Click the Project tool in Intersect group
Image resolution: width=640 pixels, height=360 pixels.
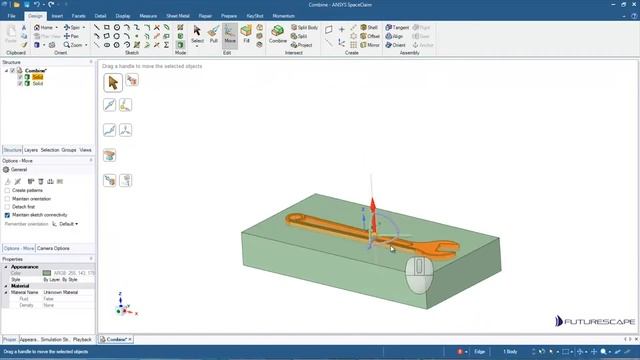[302, 45]
